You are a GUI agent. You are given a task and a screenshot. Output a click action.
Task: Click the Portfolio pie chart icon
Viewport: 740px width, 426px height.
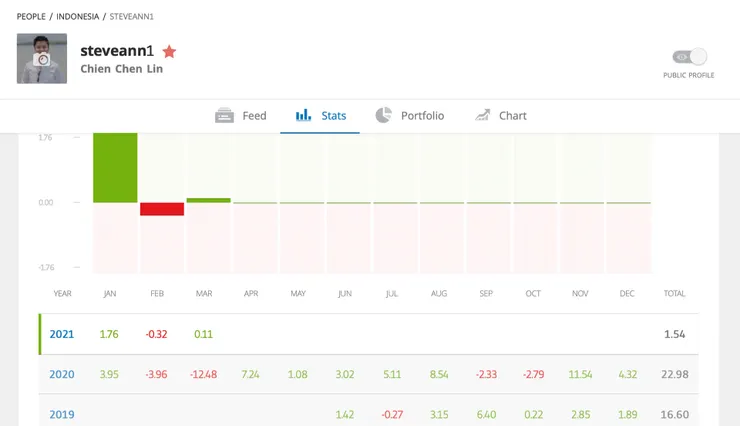pos(383,116)
